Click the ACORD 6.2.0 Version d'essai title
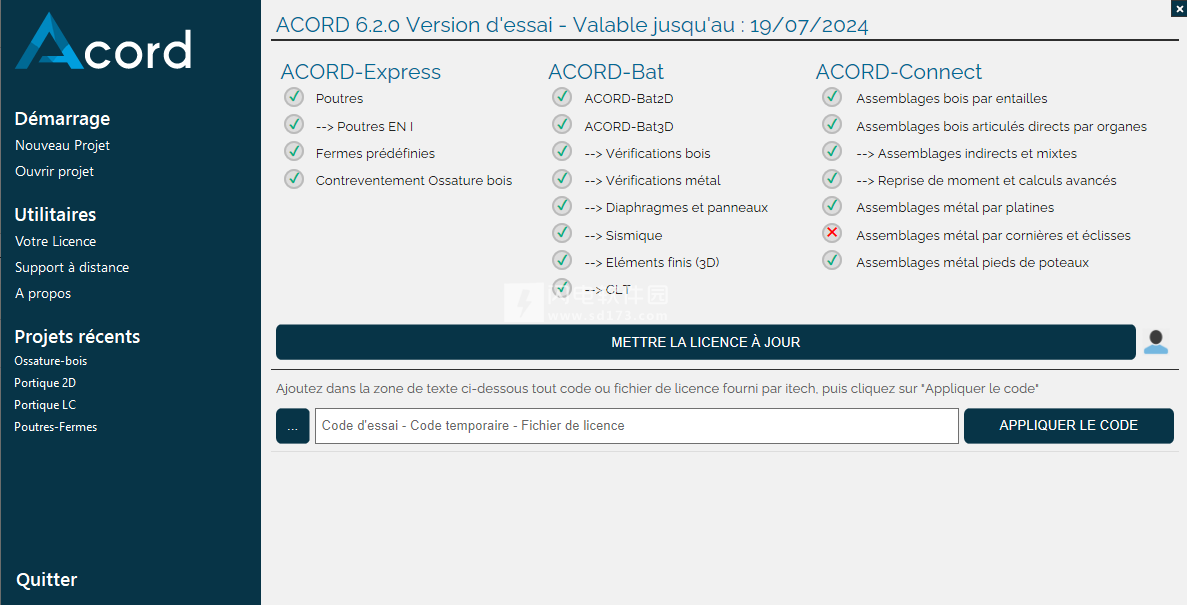The width and height of the screenshot is (1187, 605). (572, 25)
